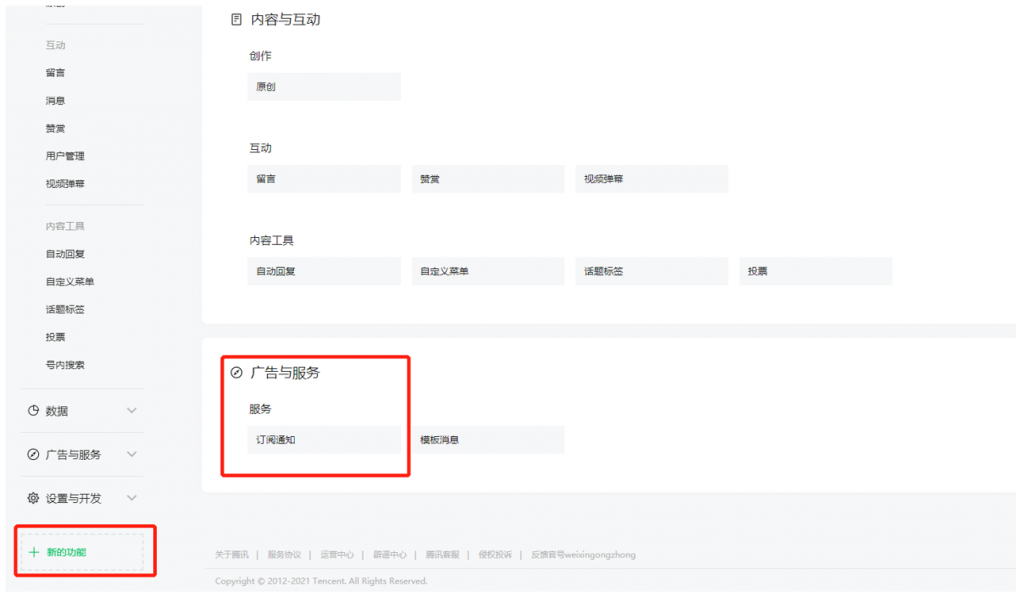Open the 腾讯客服 footer link

[443, 554]
